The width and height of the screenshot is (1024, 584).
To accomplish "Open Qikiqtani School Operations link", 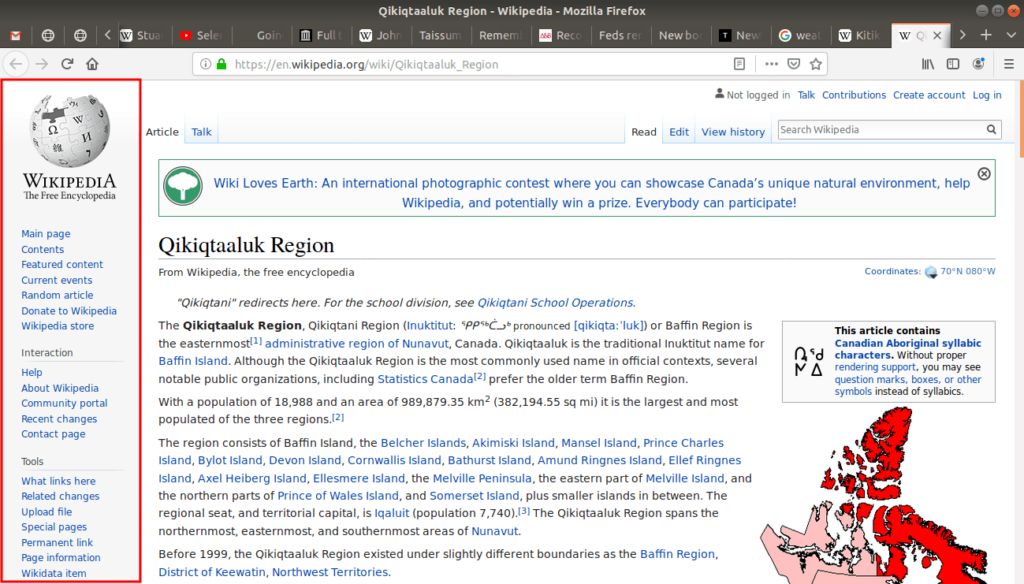I will tap(555, 303).
